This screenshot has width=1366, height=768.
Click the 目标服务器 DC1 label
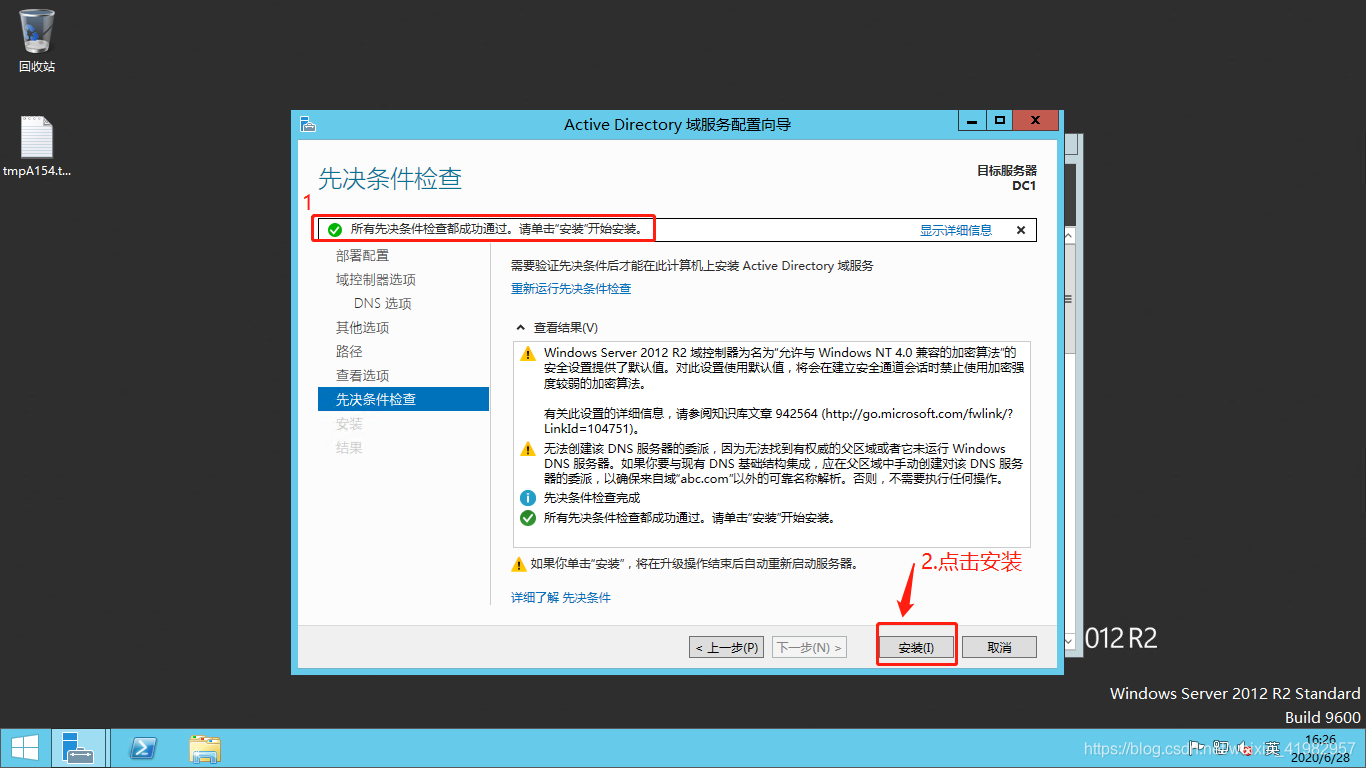(1007, 178)
